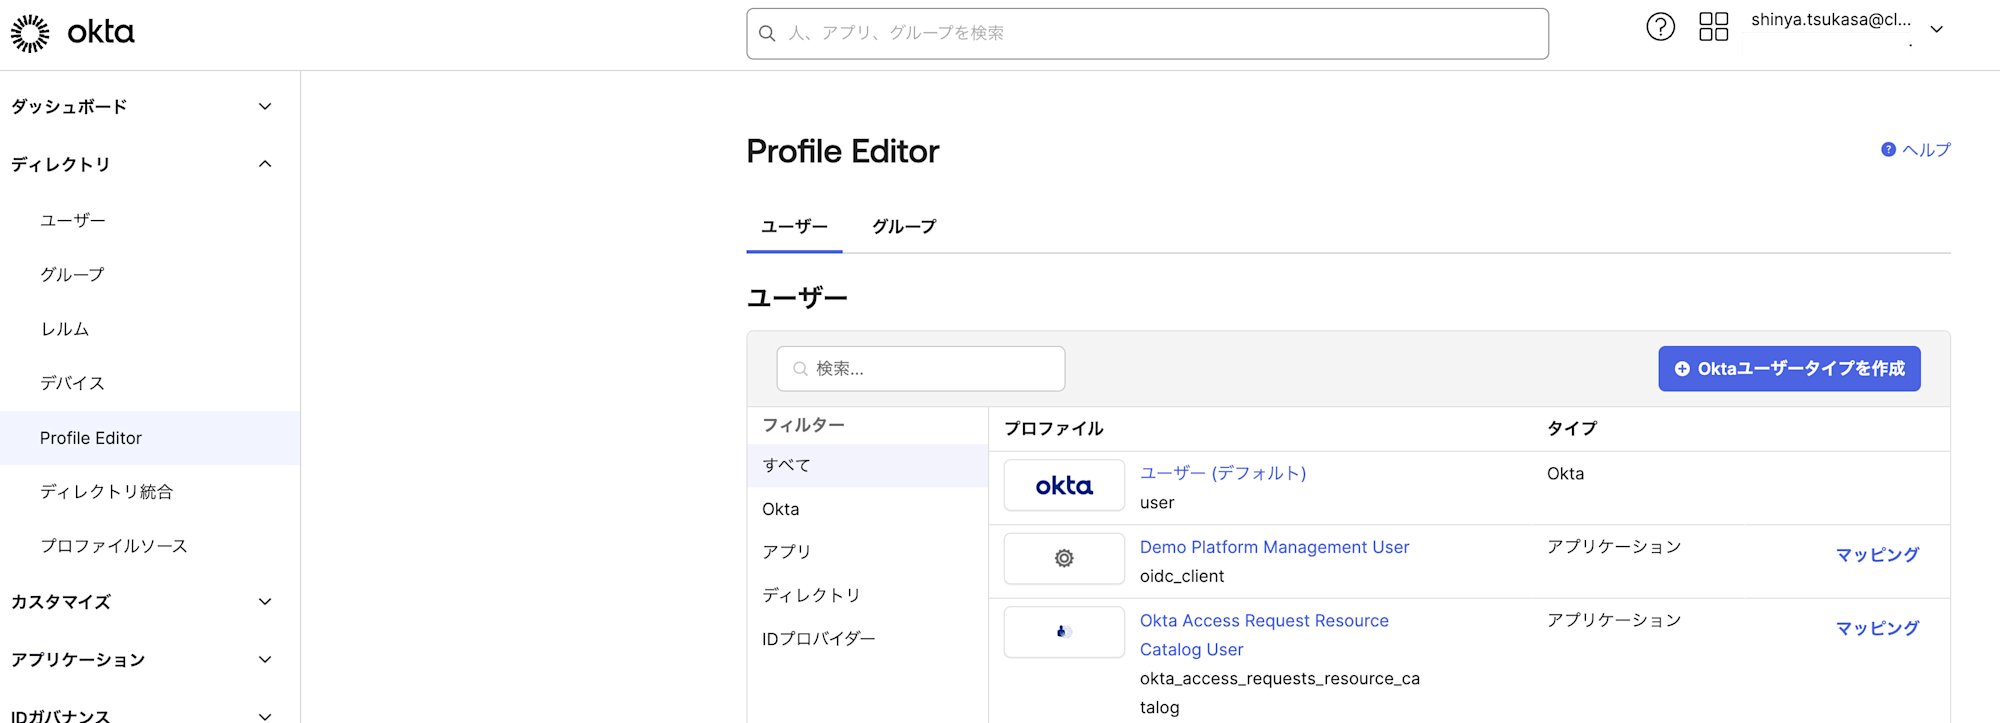Click the タイプ column header

pyautogui.click(x=1572, y=428)
